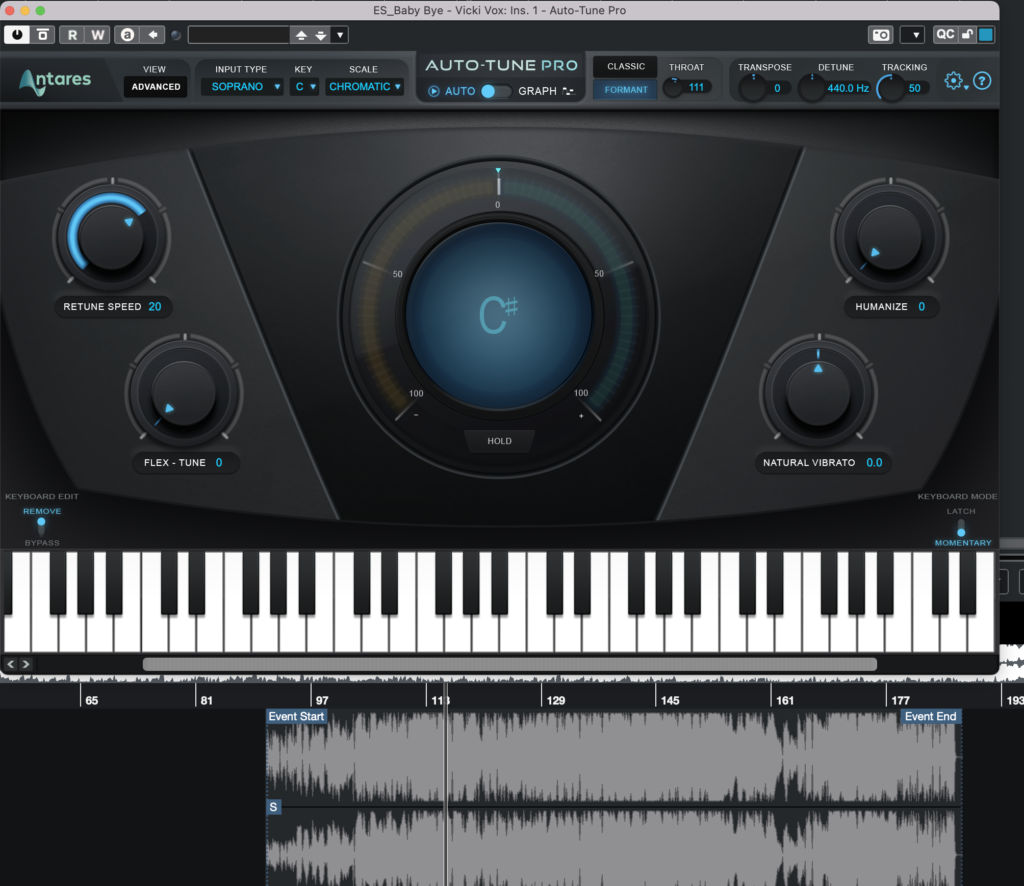Click the Detune knob
The width and height of the screenshot is (1024, 886).
coord(812,87)
